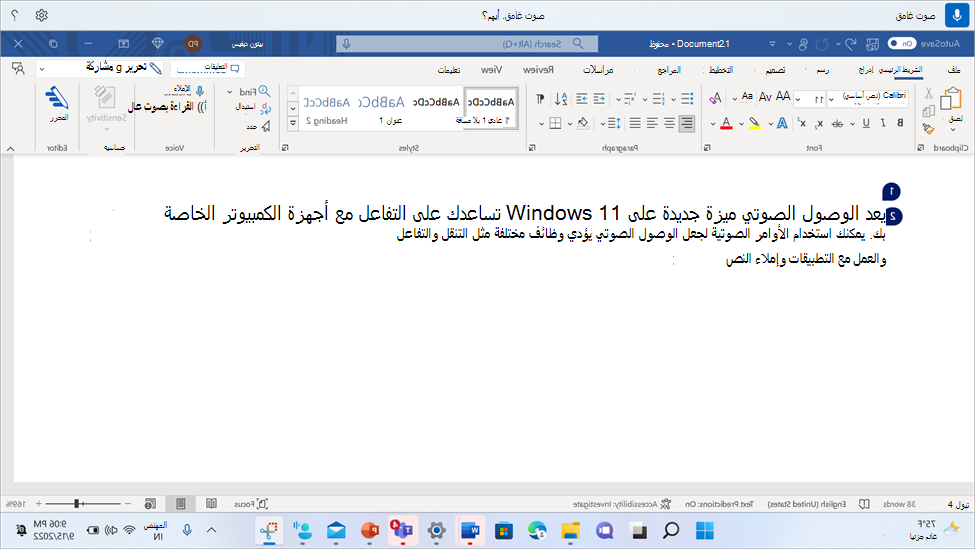Click the microphone in the search box
This screenshot has width=975, height=549.
[x=346, y=44]
